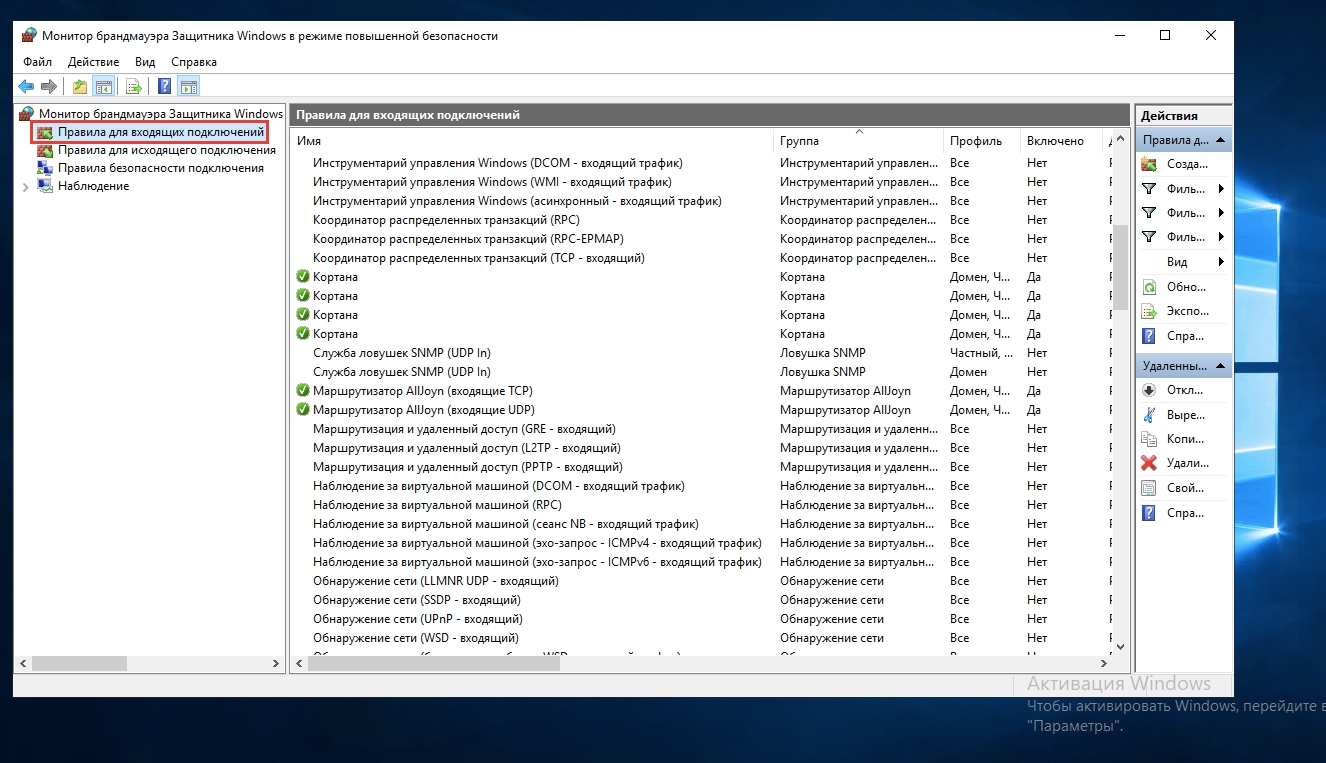Viewport: 1326px width, 763px height.
Task: Toggle console tree show/hide toolbar icon
Action: pos(103,86)
